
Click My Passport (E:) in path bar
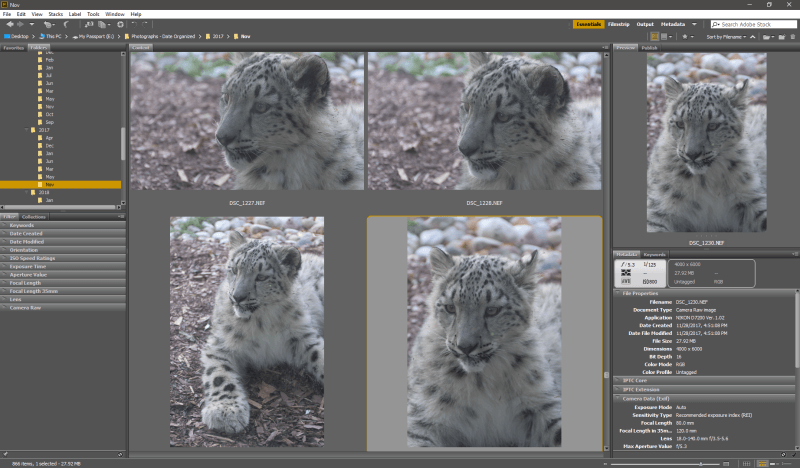[93, 37]
